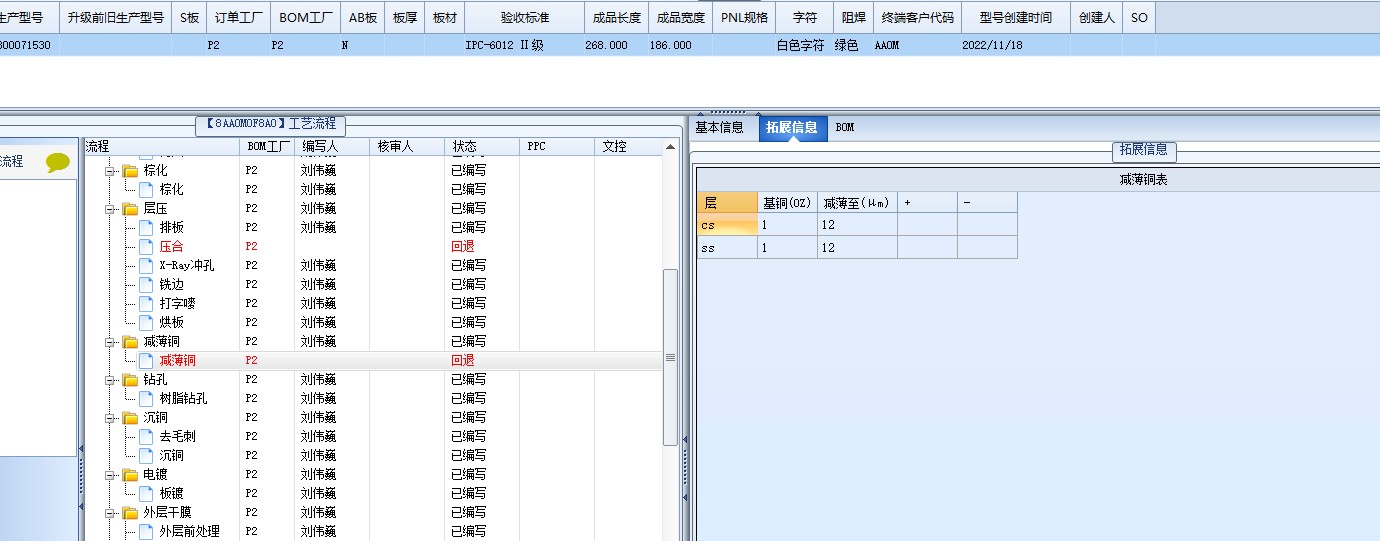Click the document icon beside 烘板
This screenshot has height=541, width=1380.
click(146, 323)
